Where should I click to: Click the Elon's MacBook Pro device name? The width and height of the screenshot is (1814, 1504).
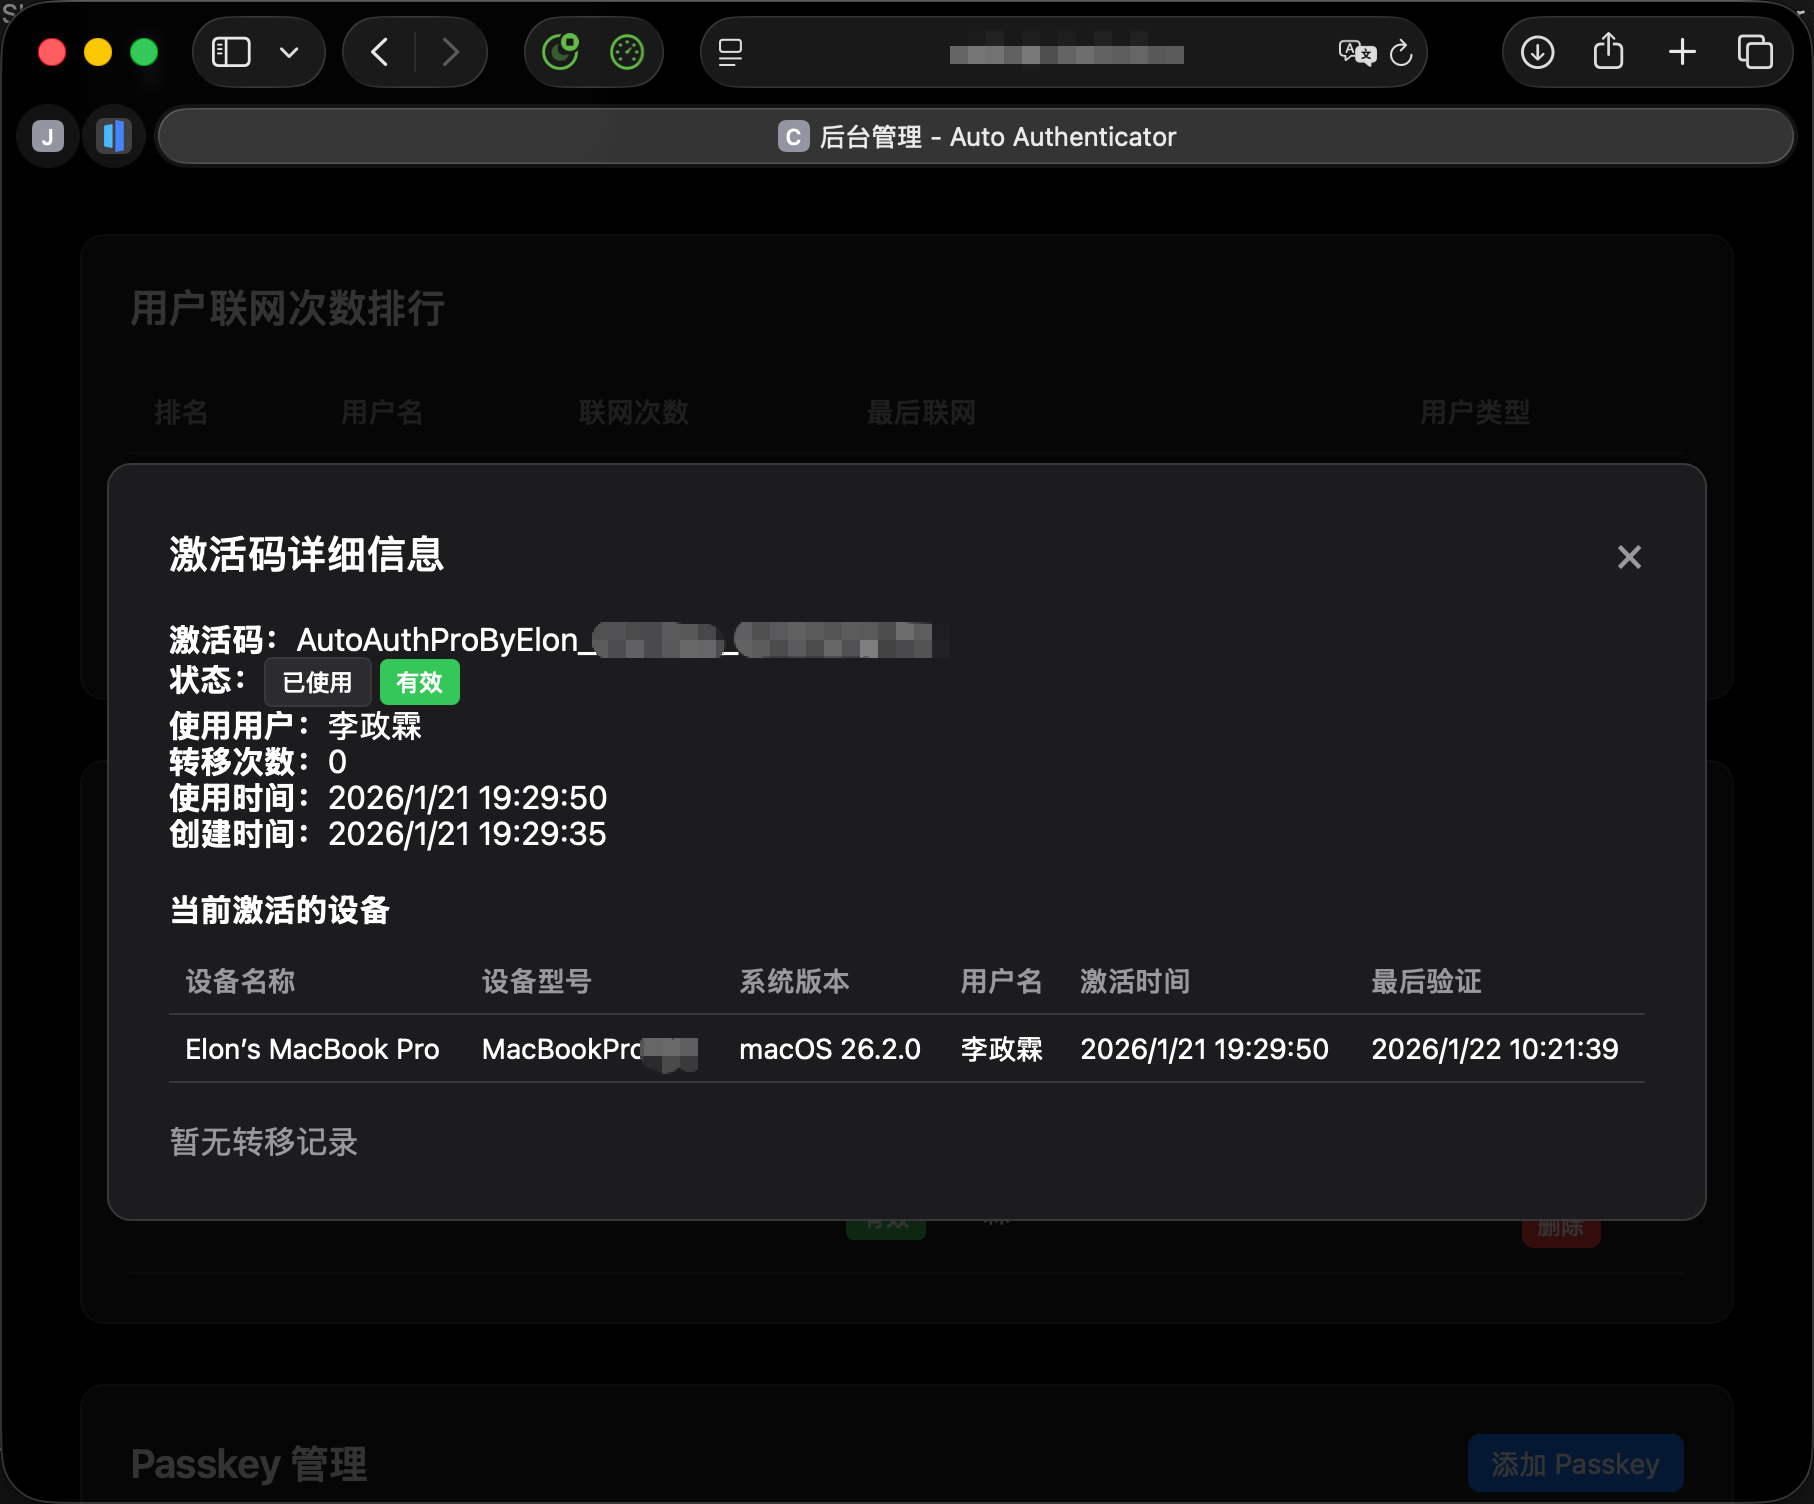(312, 1049)
